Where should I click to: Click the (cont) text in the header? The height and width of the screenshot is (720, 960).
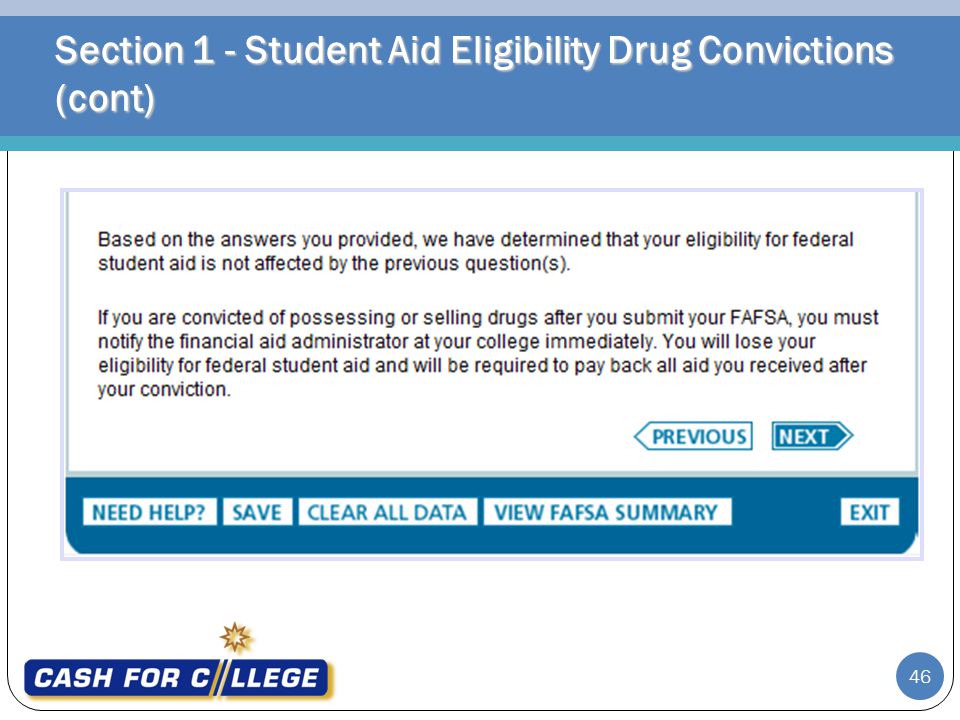(105, 99)
